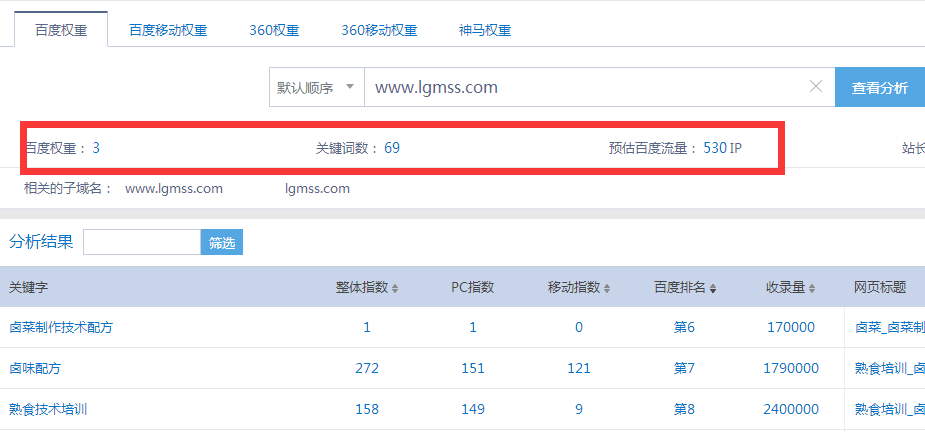Open the 神马权重 tab

[x=485, y=30]
